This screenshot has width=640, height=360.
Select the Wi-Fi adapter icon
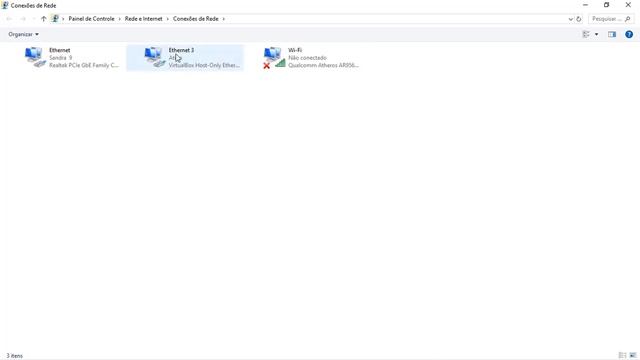pyautogui.click(x=274, y=58)
